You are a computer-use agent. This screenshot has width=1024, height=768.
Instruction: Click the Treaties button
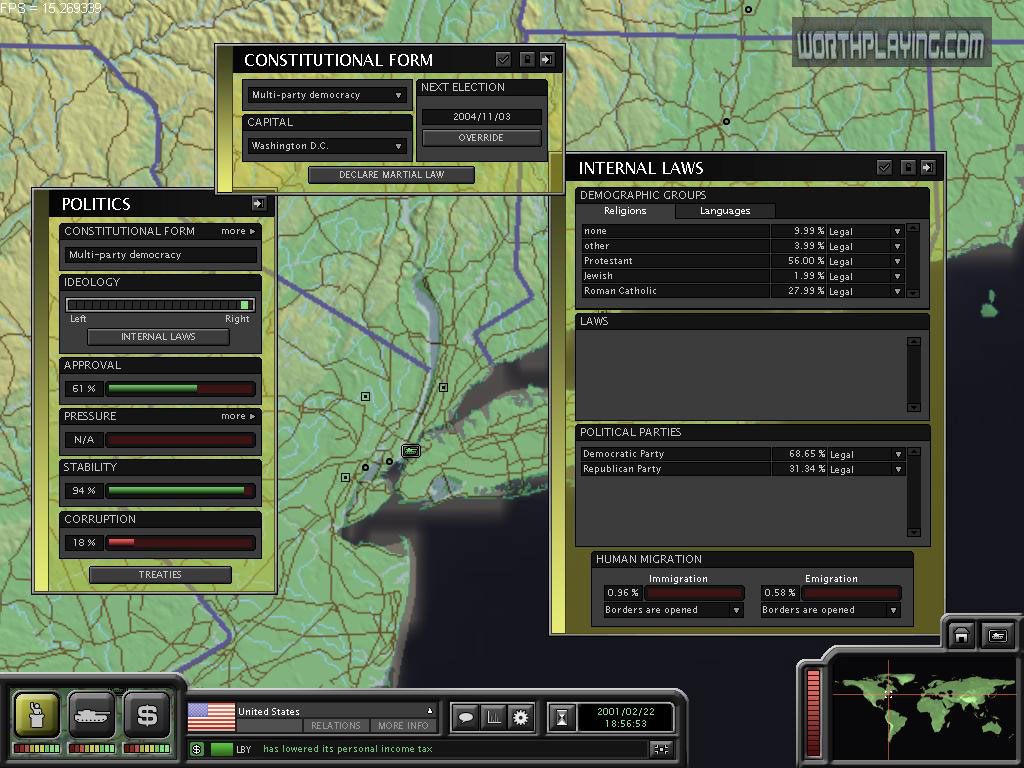(160, 575)
